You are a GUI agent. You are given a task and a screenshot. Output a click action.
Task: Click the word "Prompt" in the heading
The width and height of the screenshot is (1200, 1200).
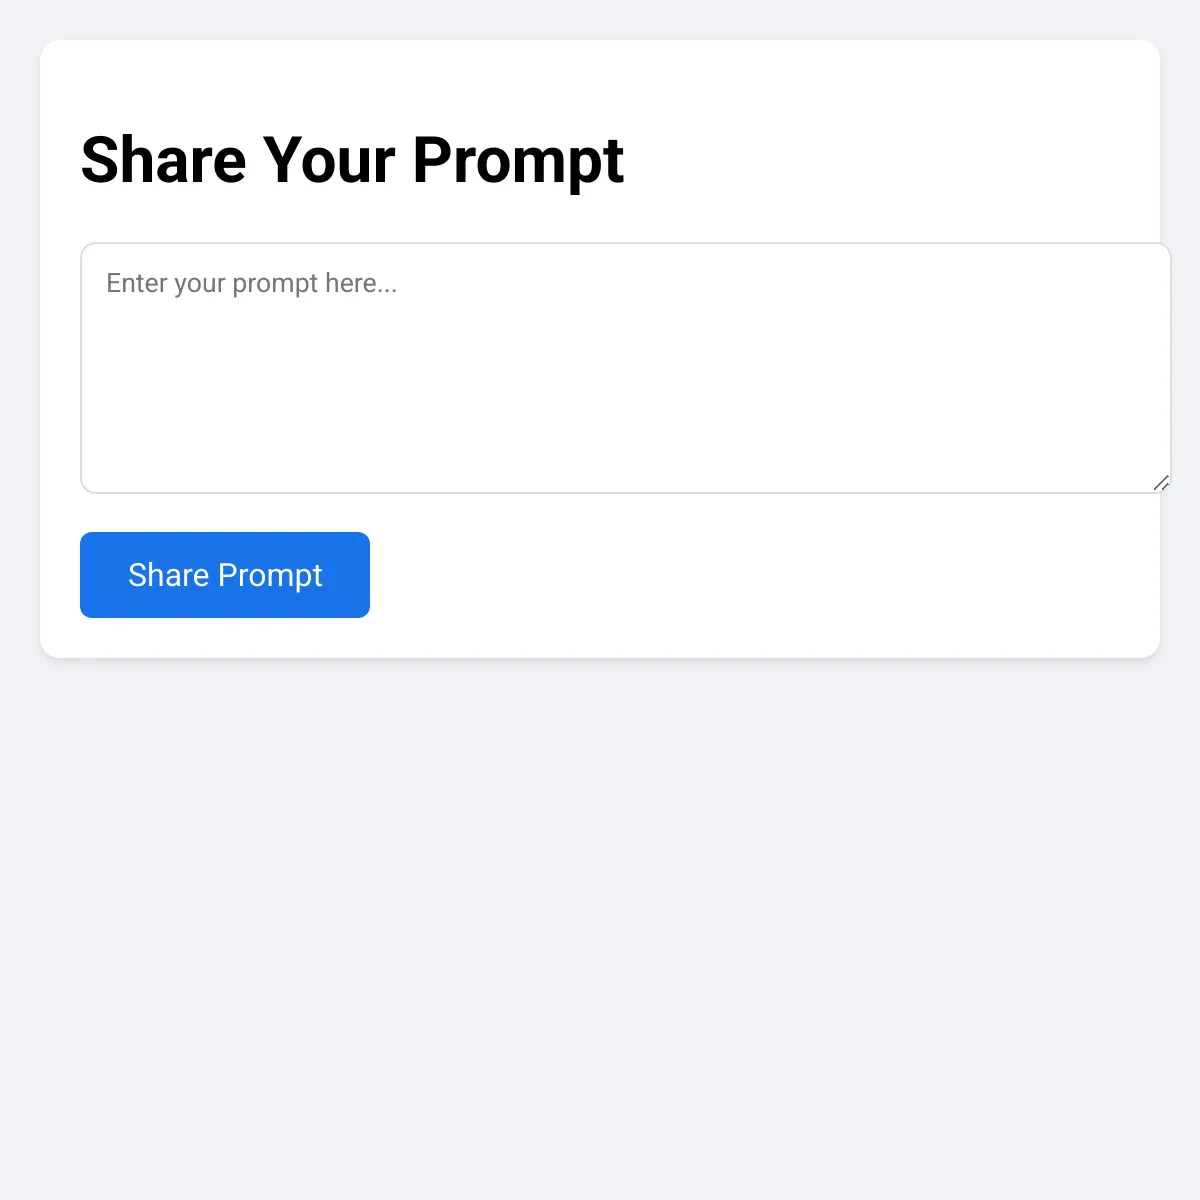click(x=518, y=160)
